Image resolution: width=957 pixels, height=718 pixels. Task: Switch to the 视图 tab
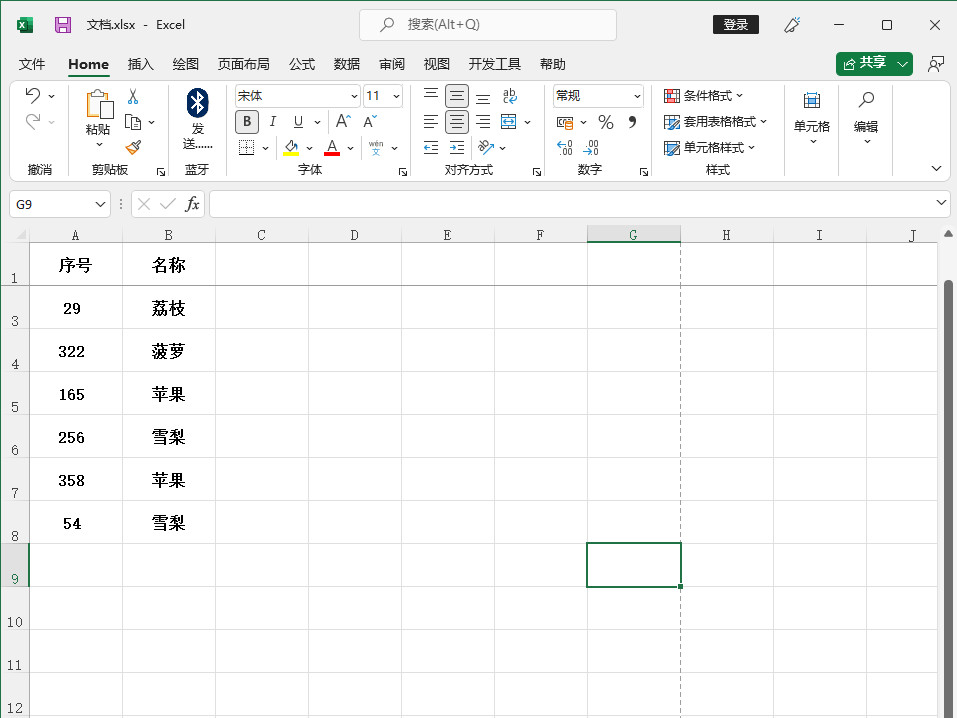(x=436, y=64)
